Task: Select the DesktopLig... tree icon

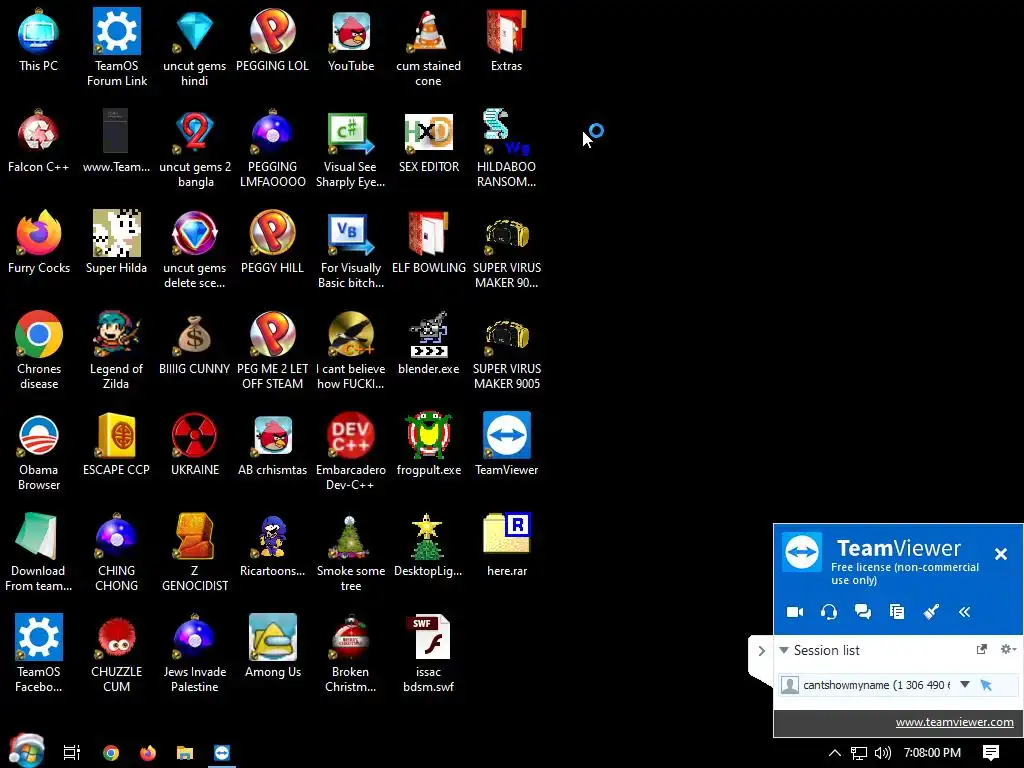Action: pyautogui.click(x=428, y=545)
